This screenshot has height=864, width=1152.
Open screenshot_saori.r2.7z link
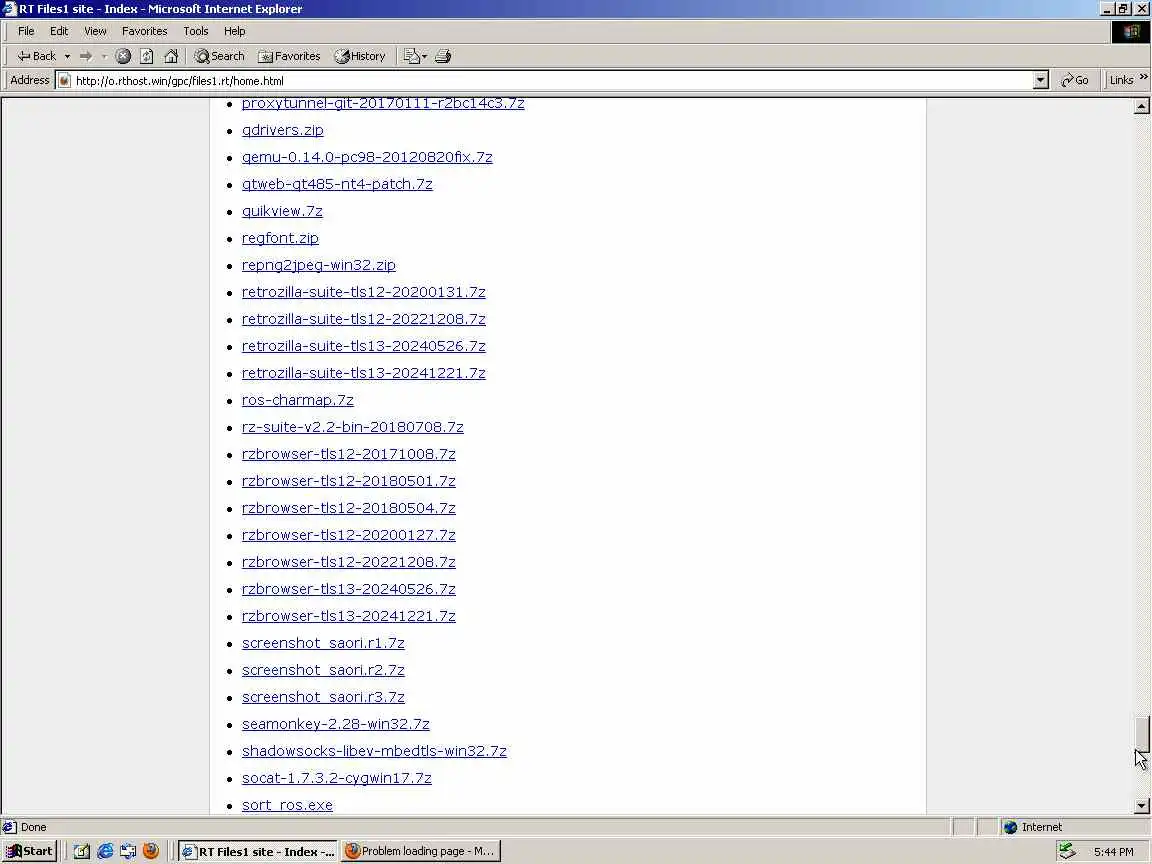(x=323, y=670)
